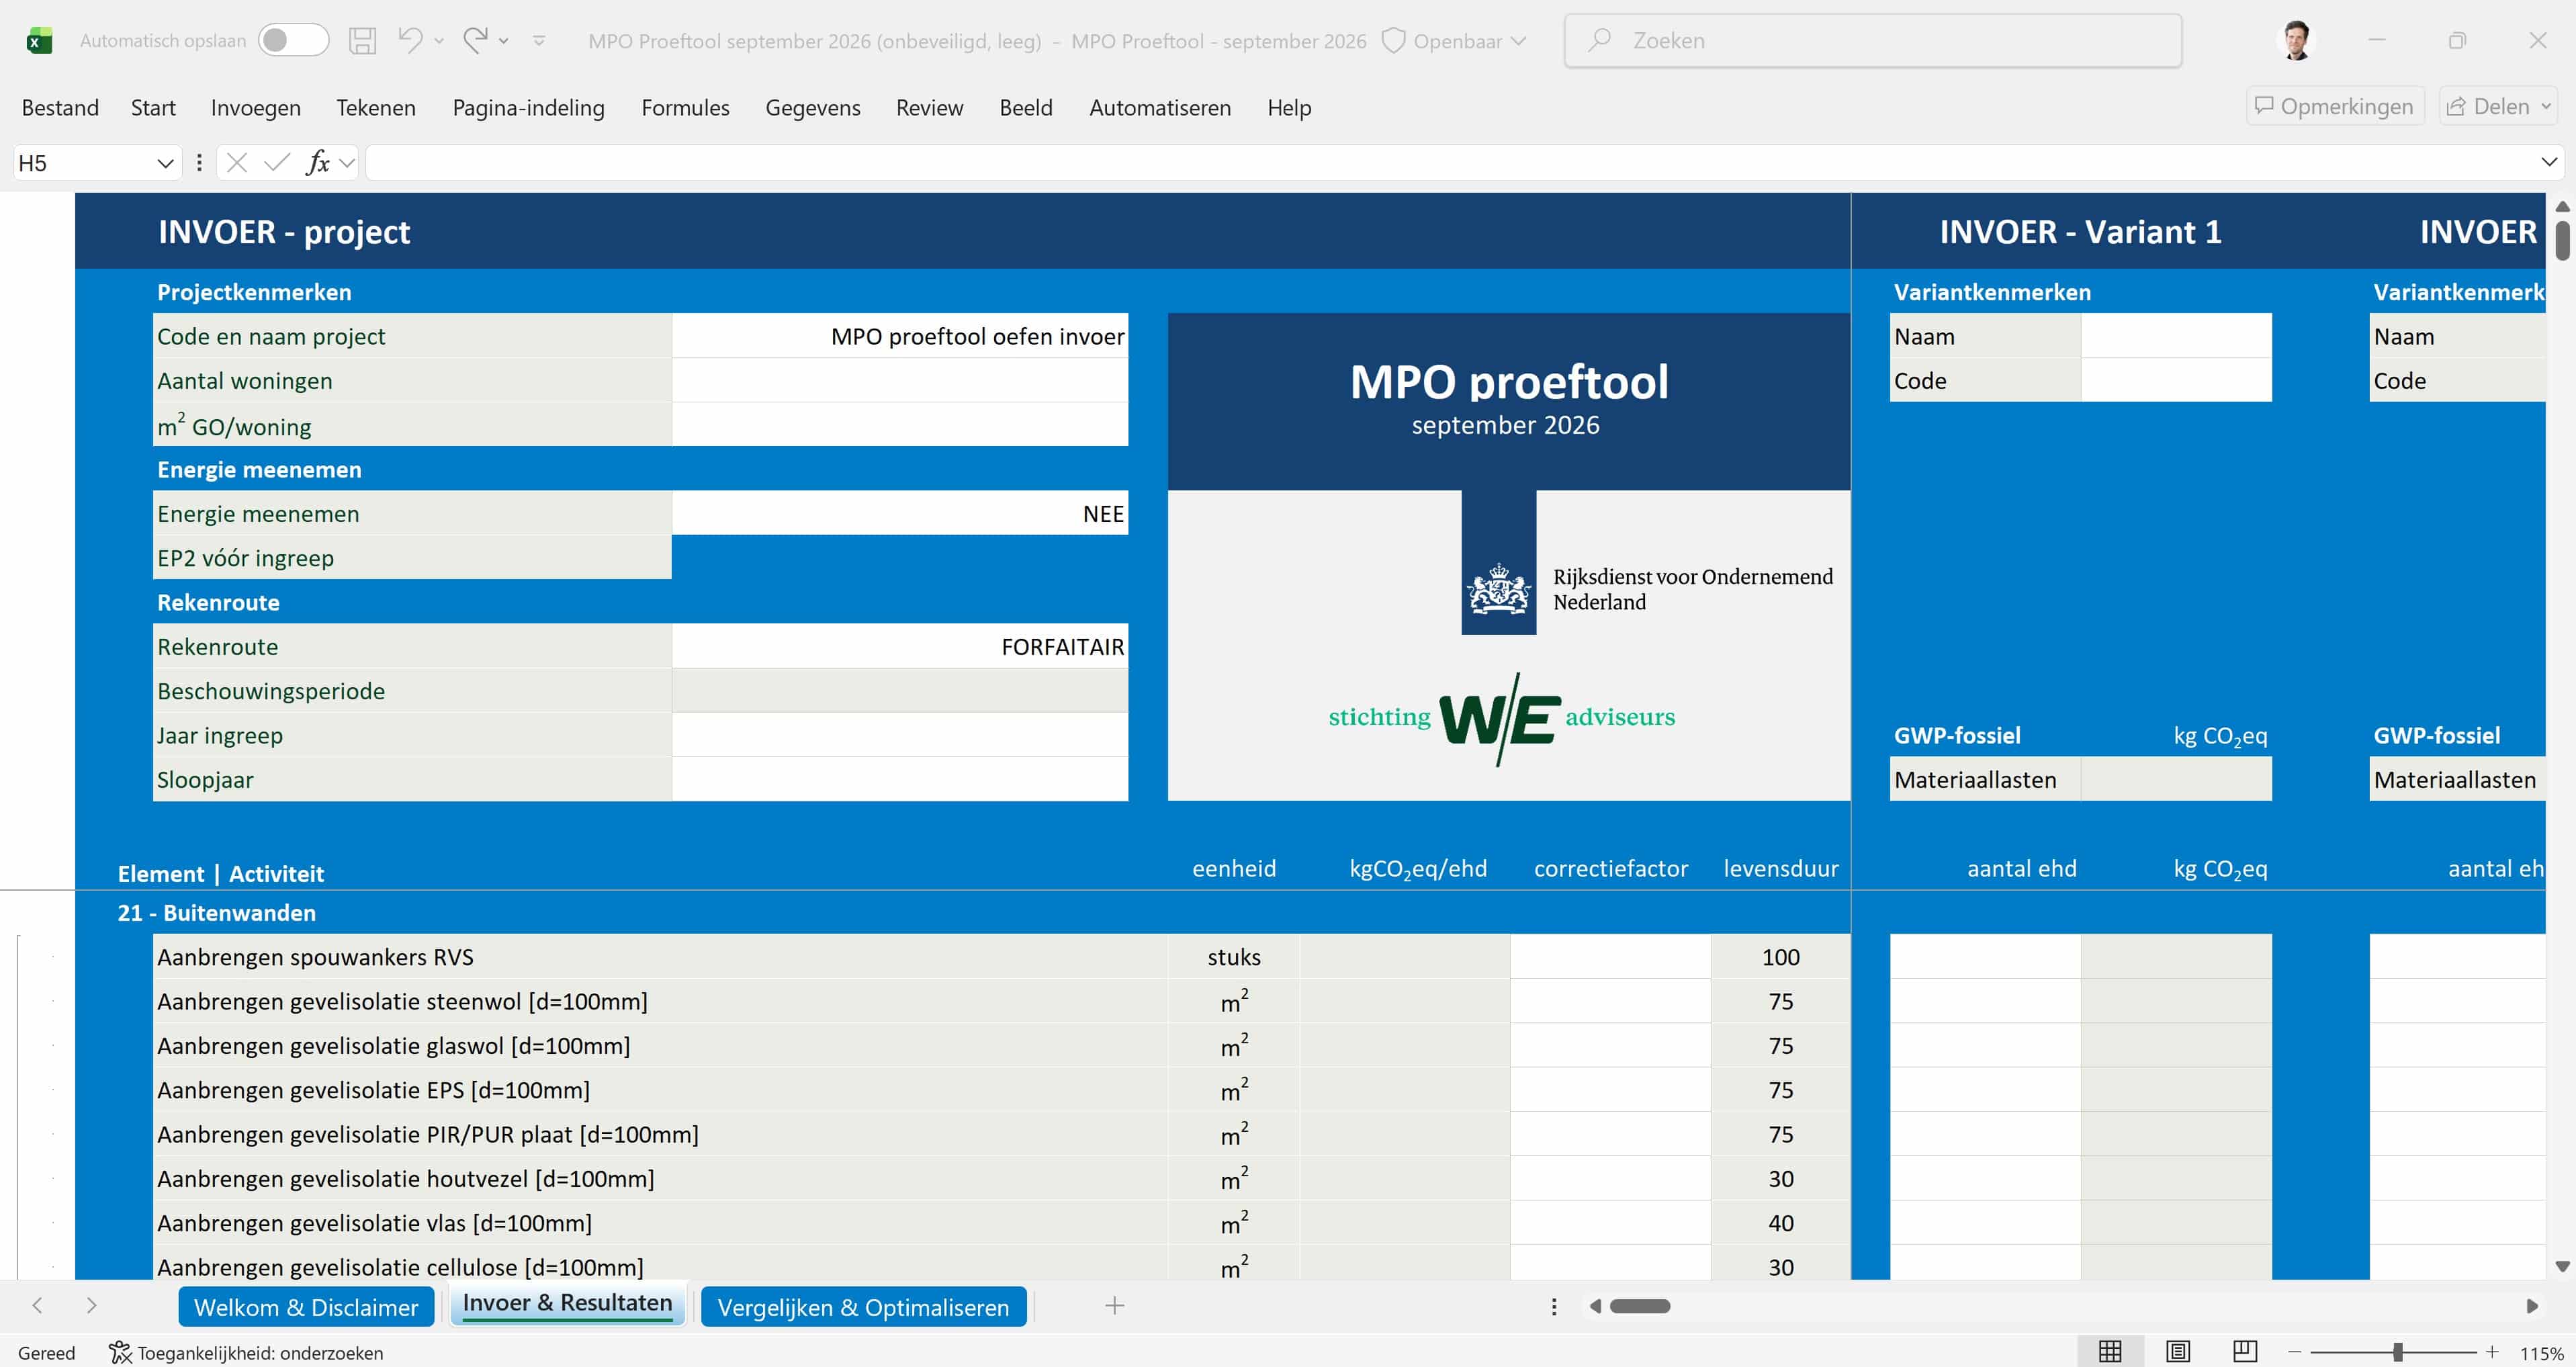This screenshot has width=2576, height=1367.
Task: Click the formula bar cancel X icon
Action: pos(237,163)
